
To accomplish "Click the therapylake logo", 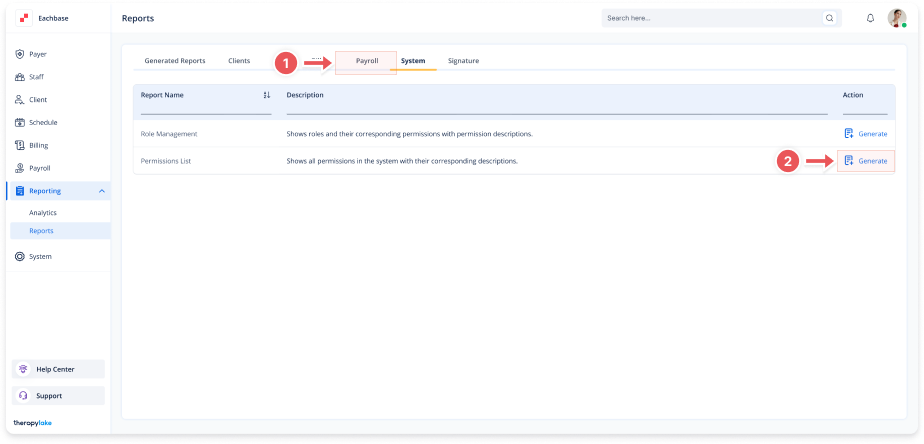I will (x=32, y=423).
